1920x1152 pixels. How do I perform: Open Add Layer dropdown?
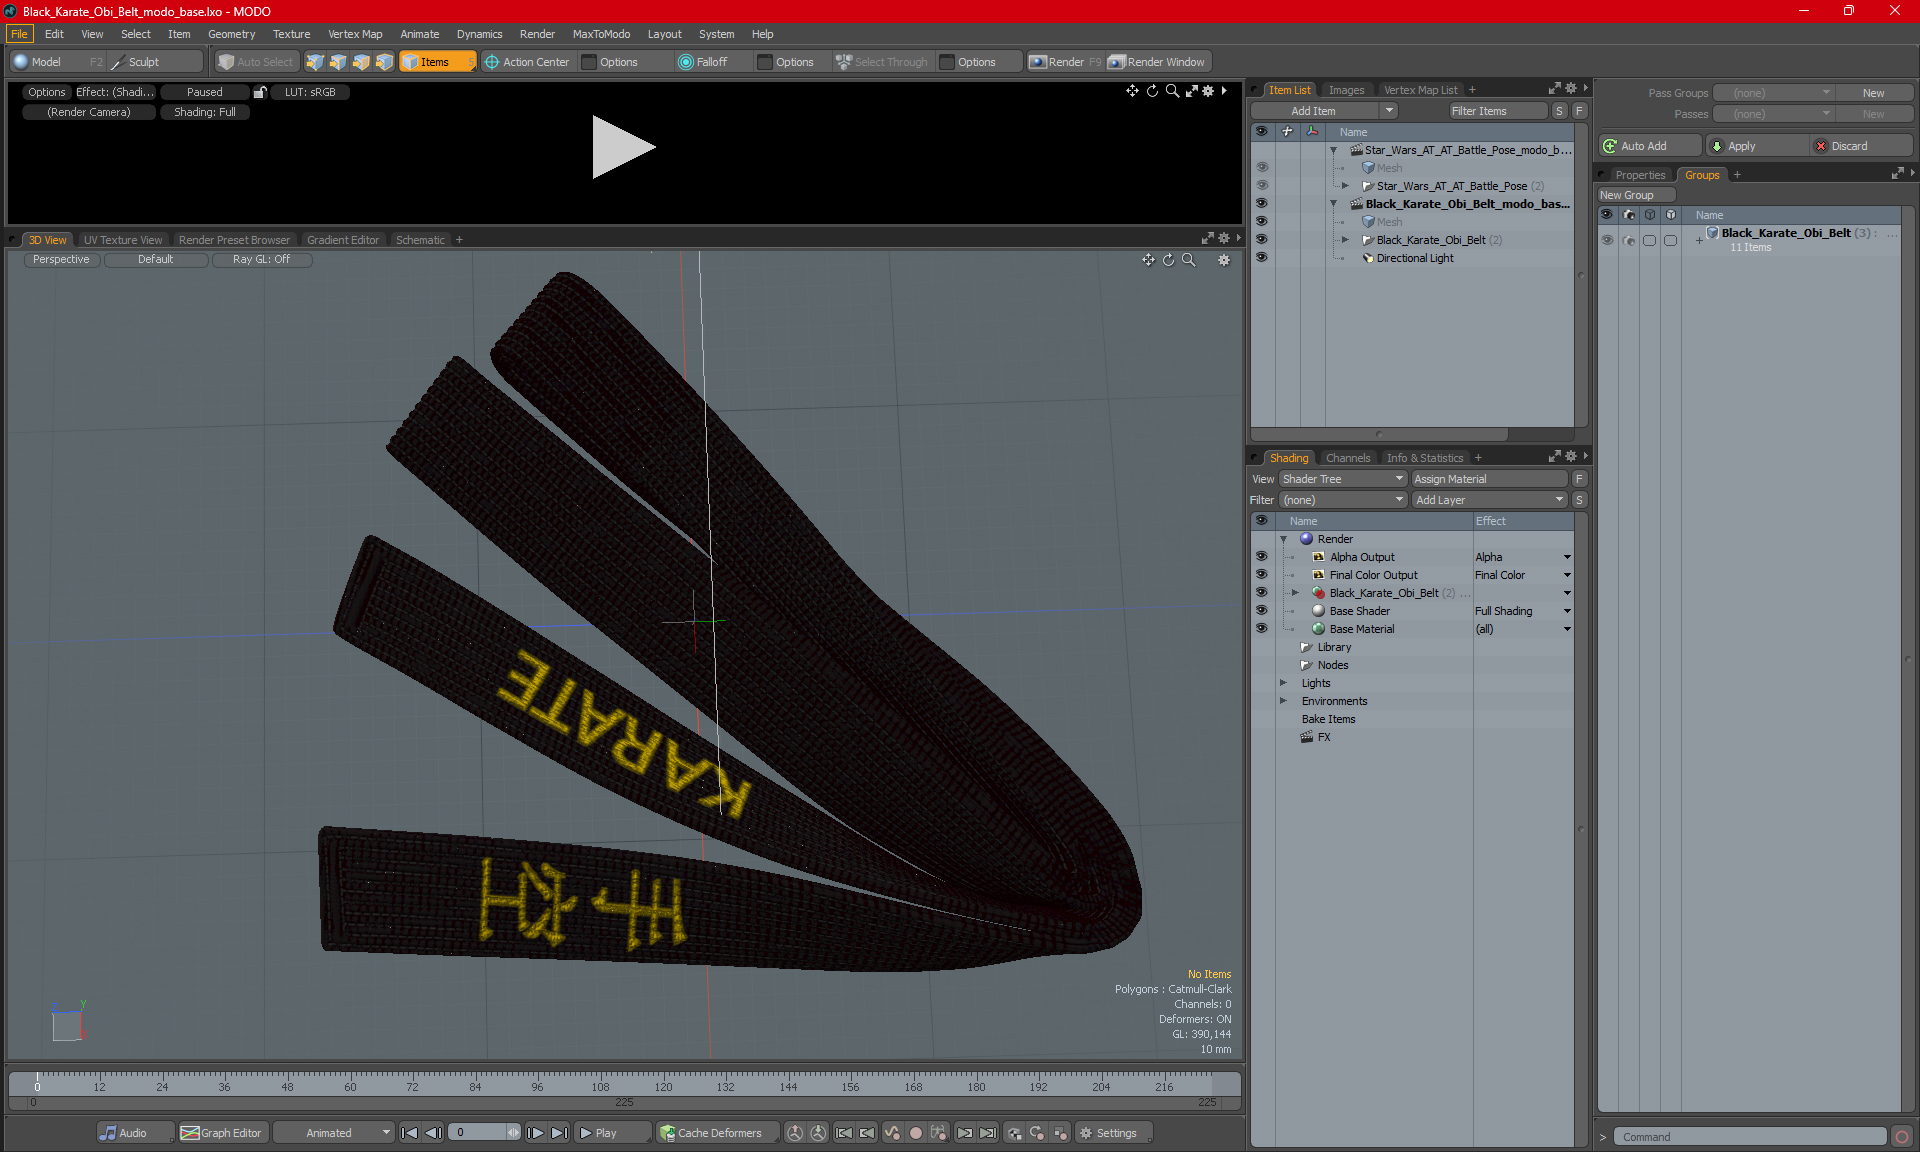(x=1489, y=500)
